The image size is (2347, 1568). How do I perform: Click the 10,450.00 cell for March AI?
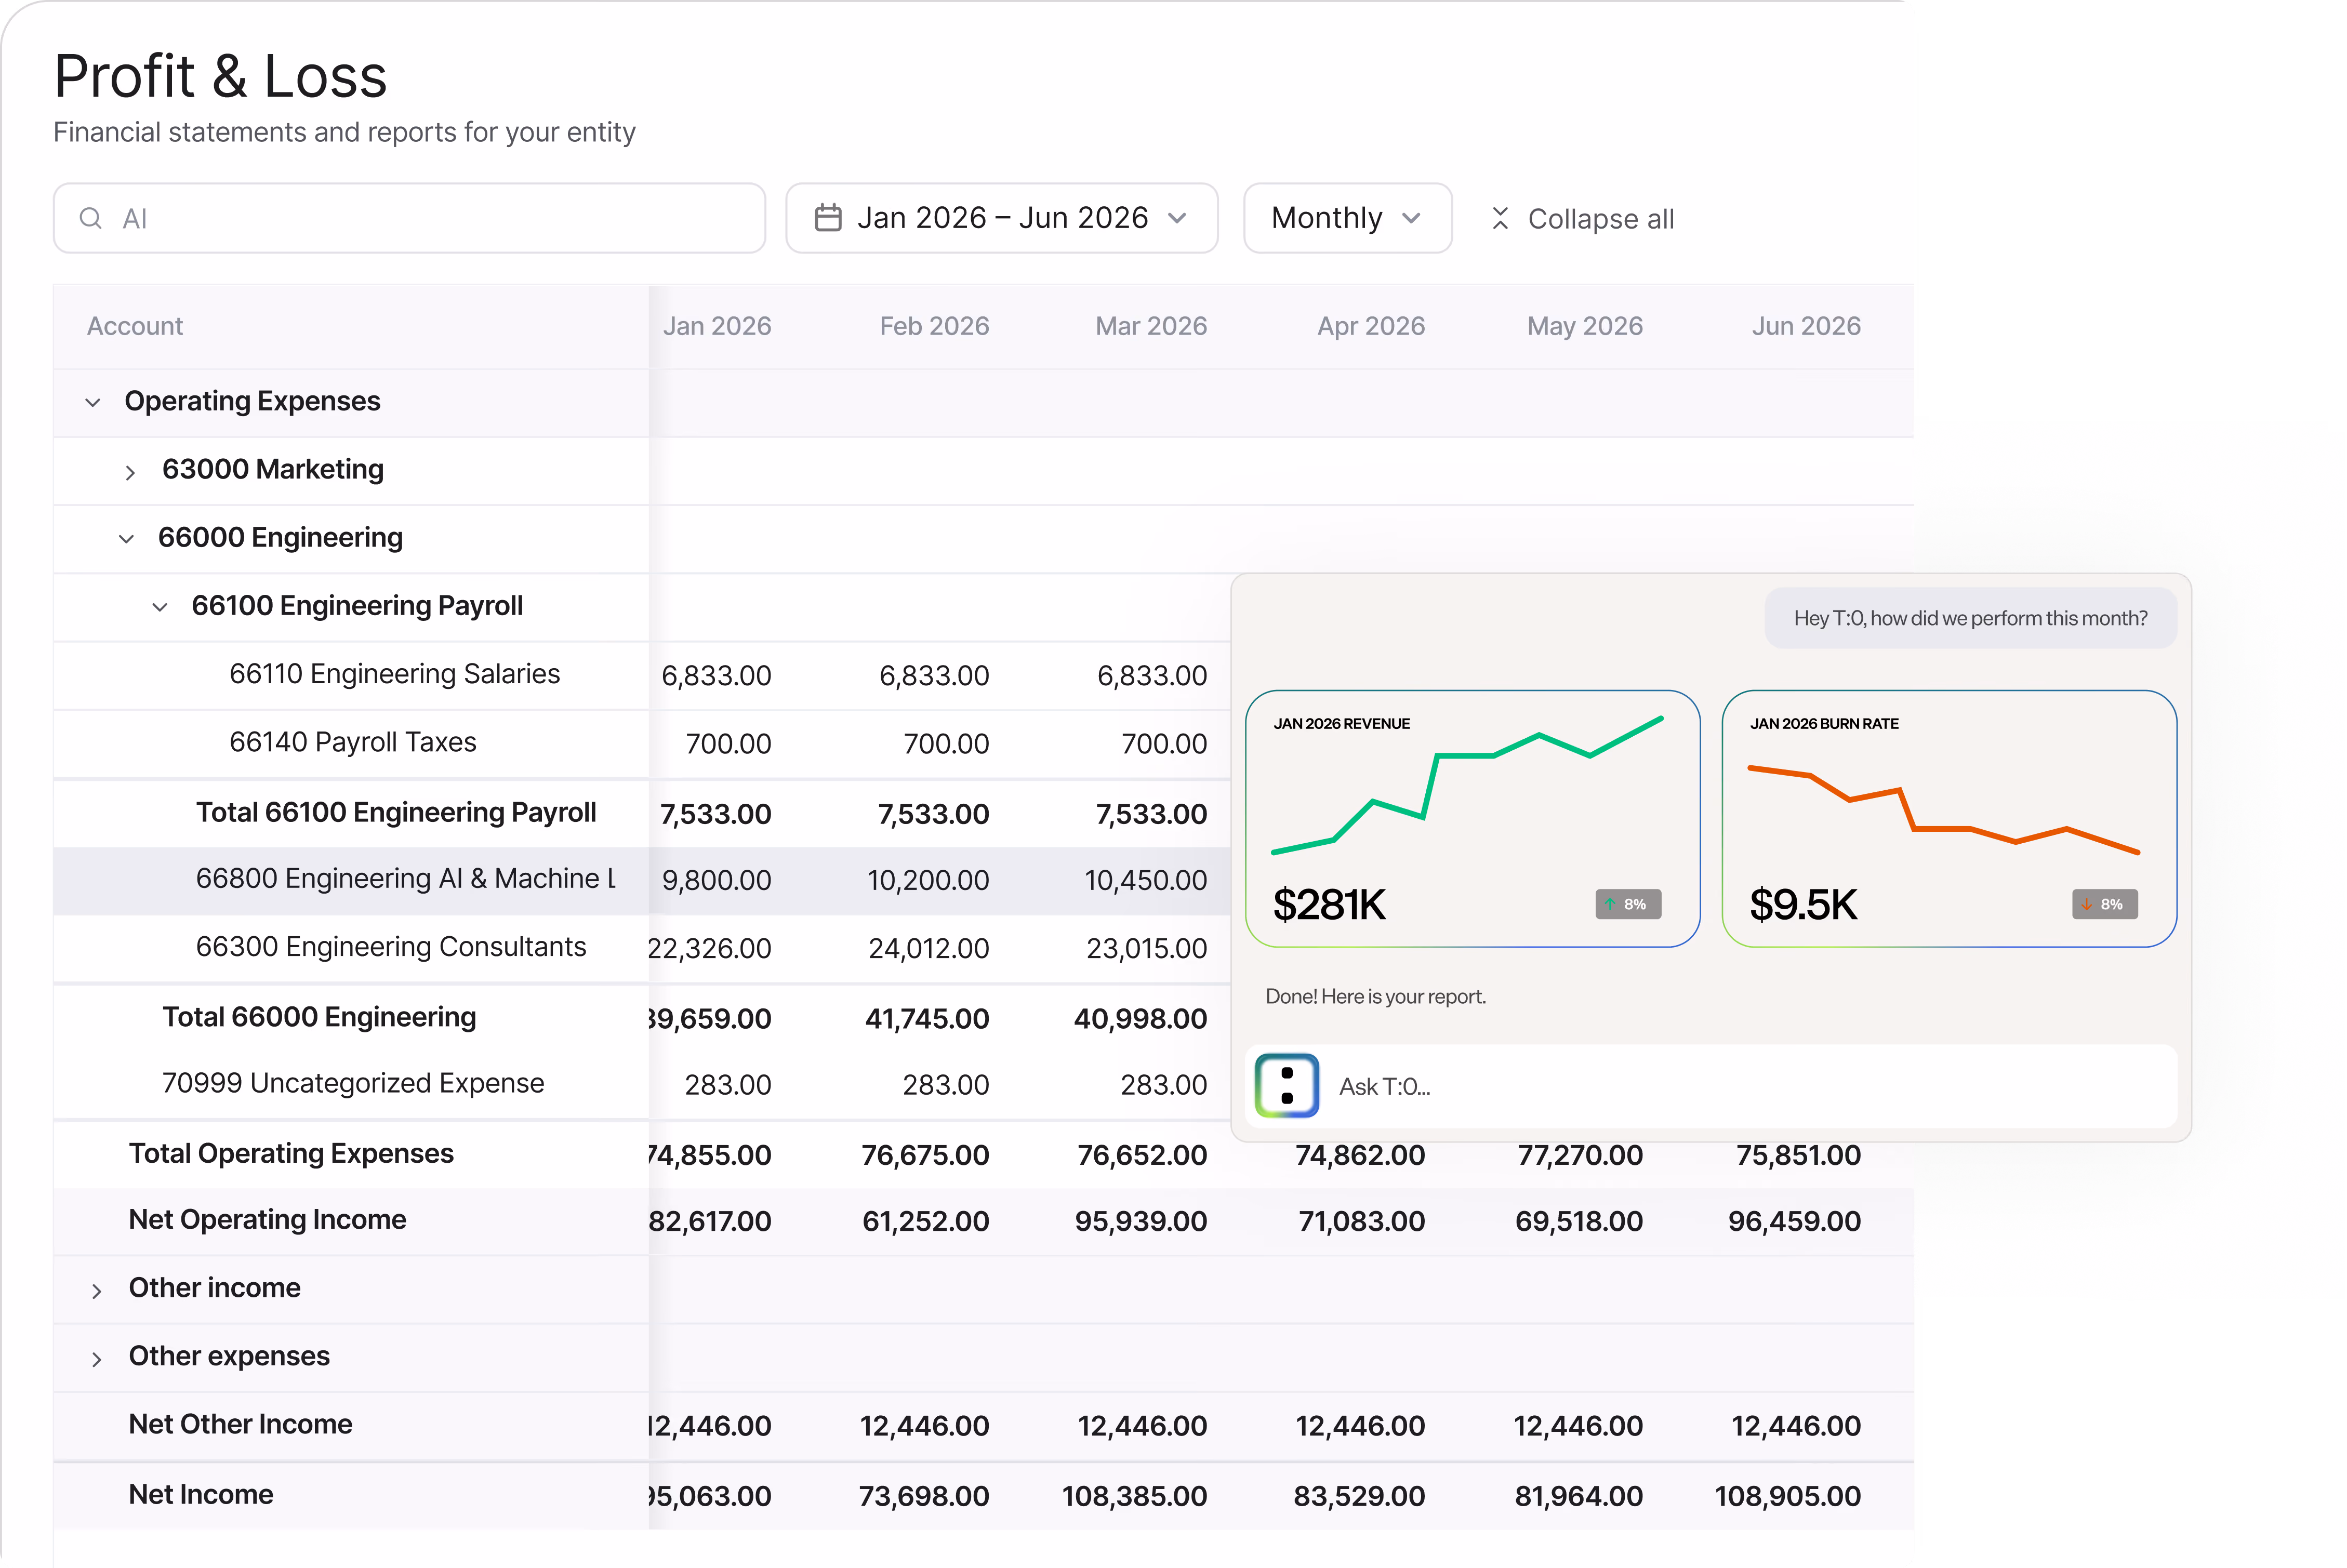click(x=1146, y=880)
